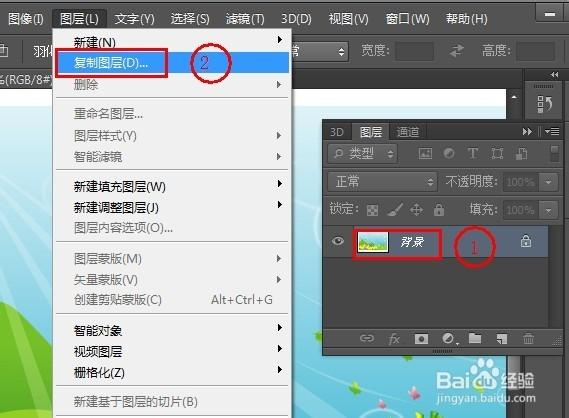569x418 pixels.
Task: Toggle lock image pixels brush icon
Action: [394, 210]
